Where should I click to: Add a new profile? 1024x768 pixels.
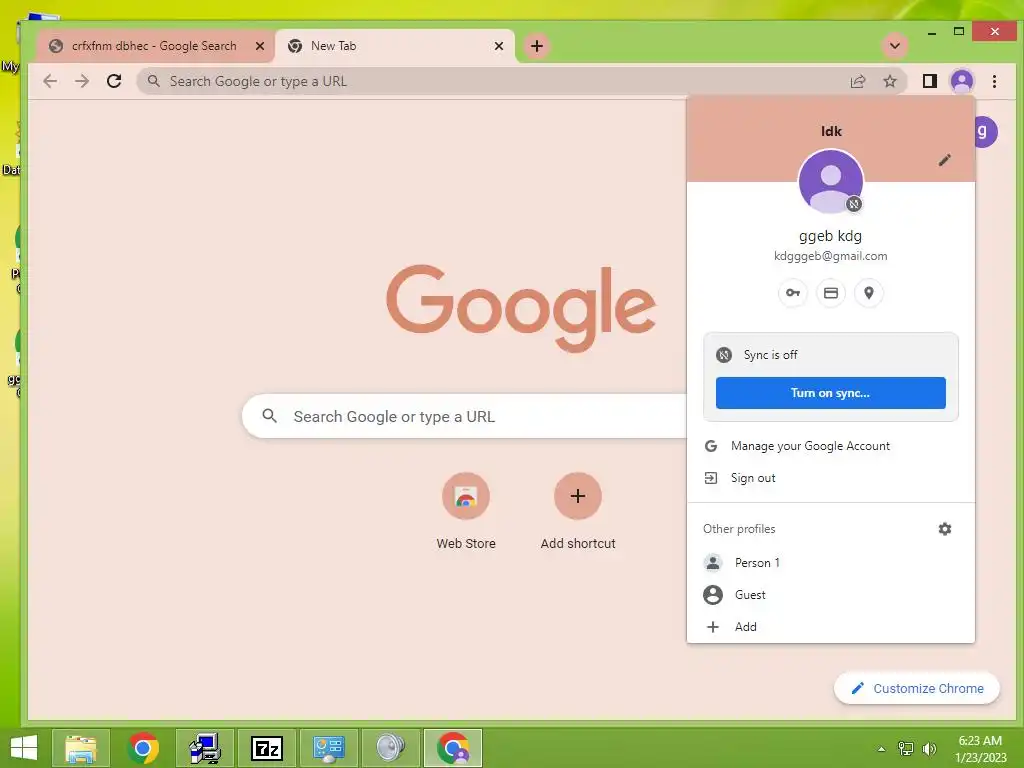tap(831, 626)
